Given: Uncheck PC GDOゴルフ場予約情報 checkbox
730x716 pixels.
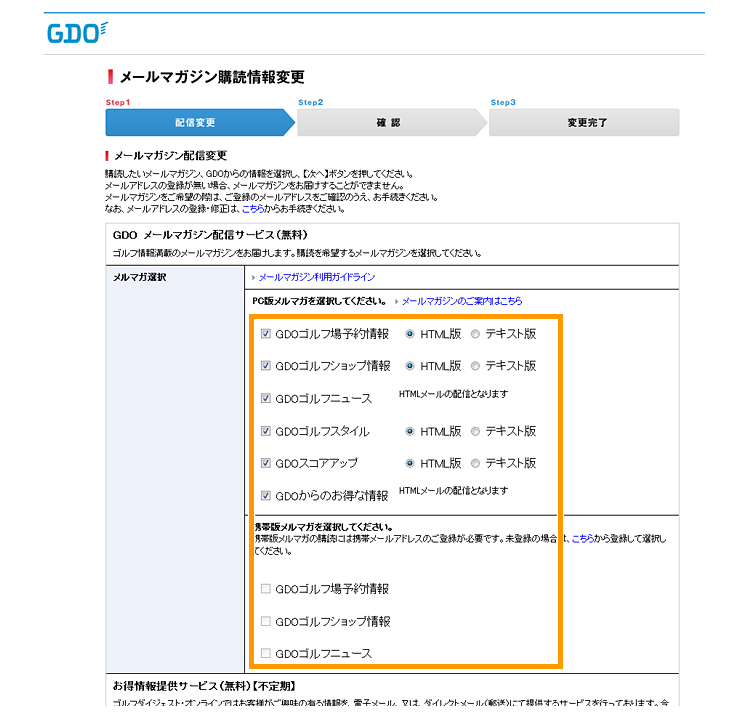Looking at the screenshot, I should [x=265, y=334].
